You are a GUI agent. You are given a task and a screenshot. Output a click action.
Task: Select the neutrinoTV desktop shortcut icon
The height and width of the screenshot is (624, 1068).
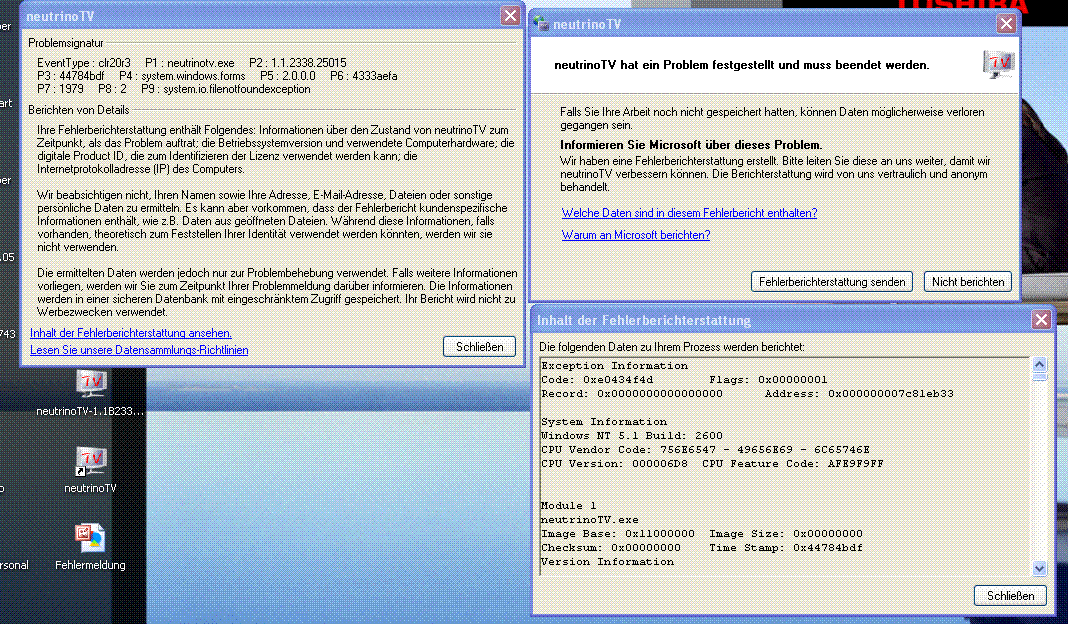coord(91,462)
